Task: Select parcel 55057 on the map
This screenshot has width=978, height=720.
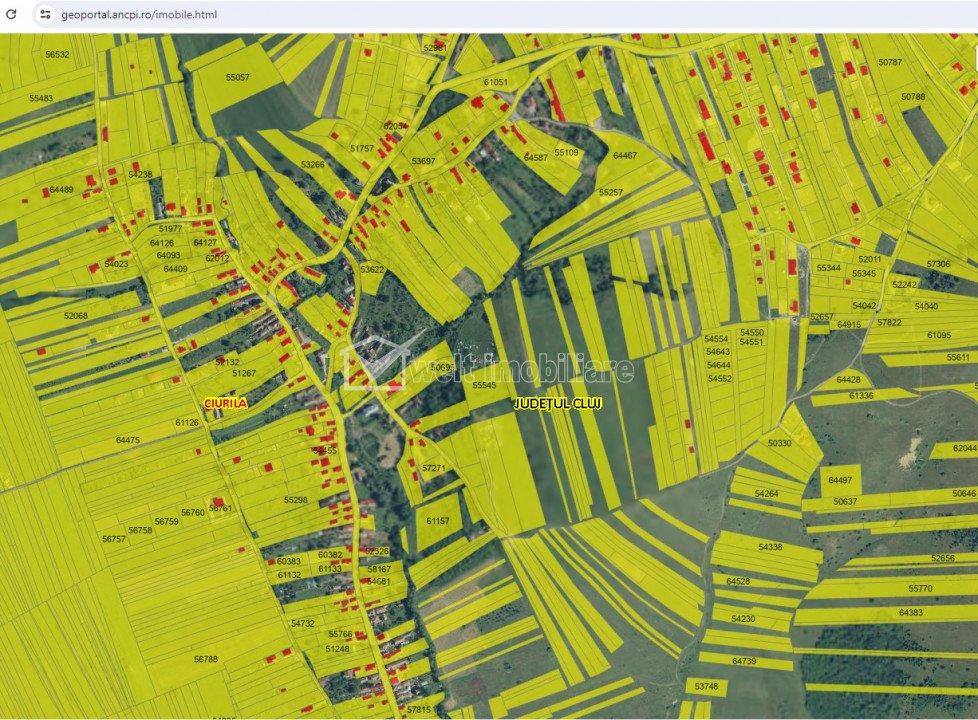Action: point(238,77)
